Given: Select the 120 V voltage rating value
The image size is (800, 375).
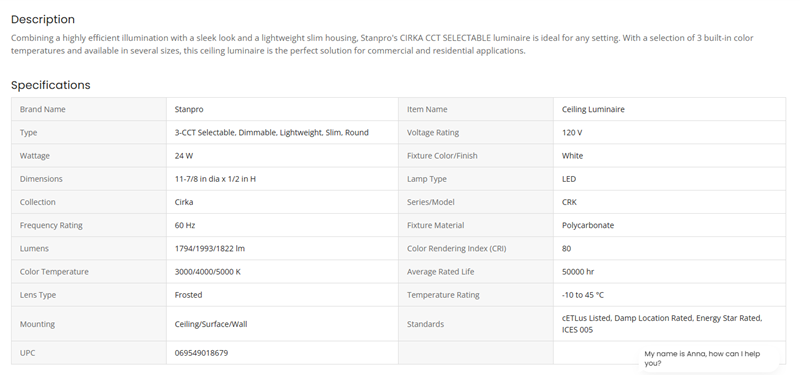Looking at the screenshot, I should pyautogui.click(x=572, y=132).
